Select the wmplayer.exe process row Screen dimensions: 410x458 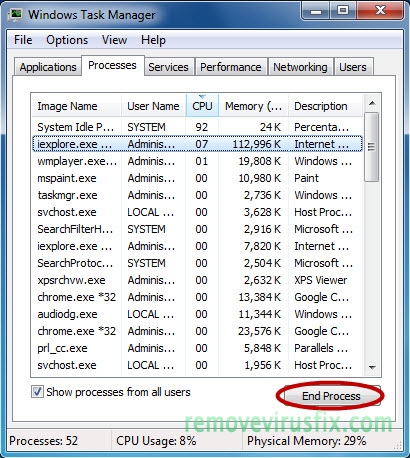tap(197, 161)
